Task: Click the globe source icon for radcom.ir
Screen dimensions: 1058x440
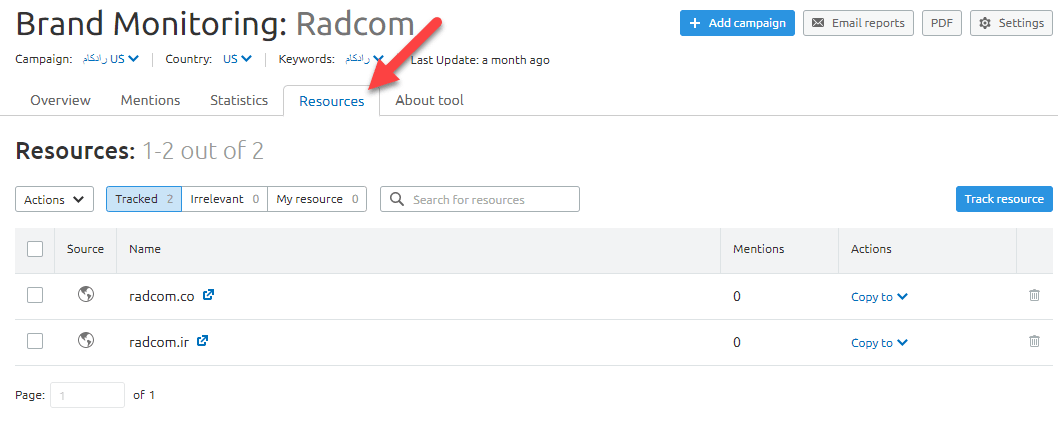Action: (x=86, y=341)
